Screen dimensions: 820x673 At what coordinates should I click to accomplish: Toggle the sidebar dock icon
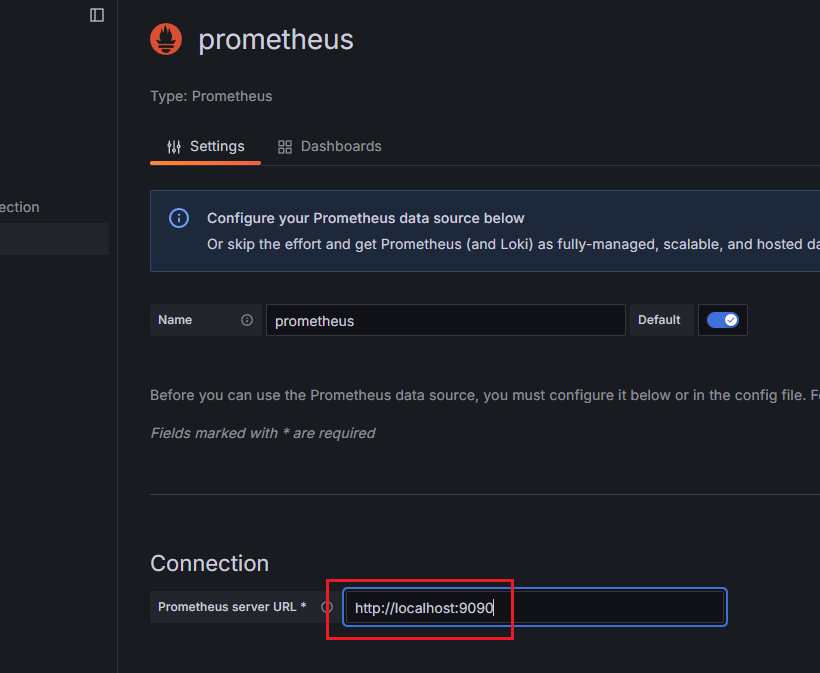click(x=97, y=15)
